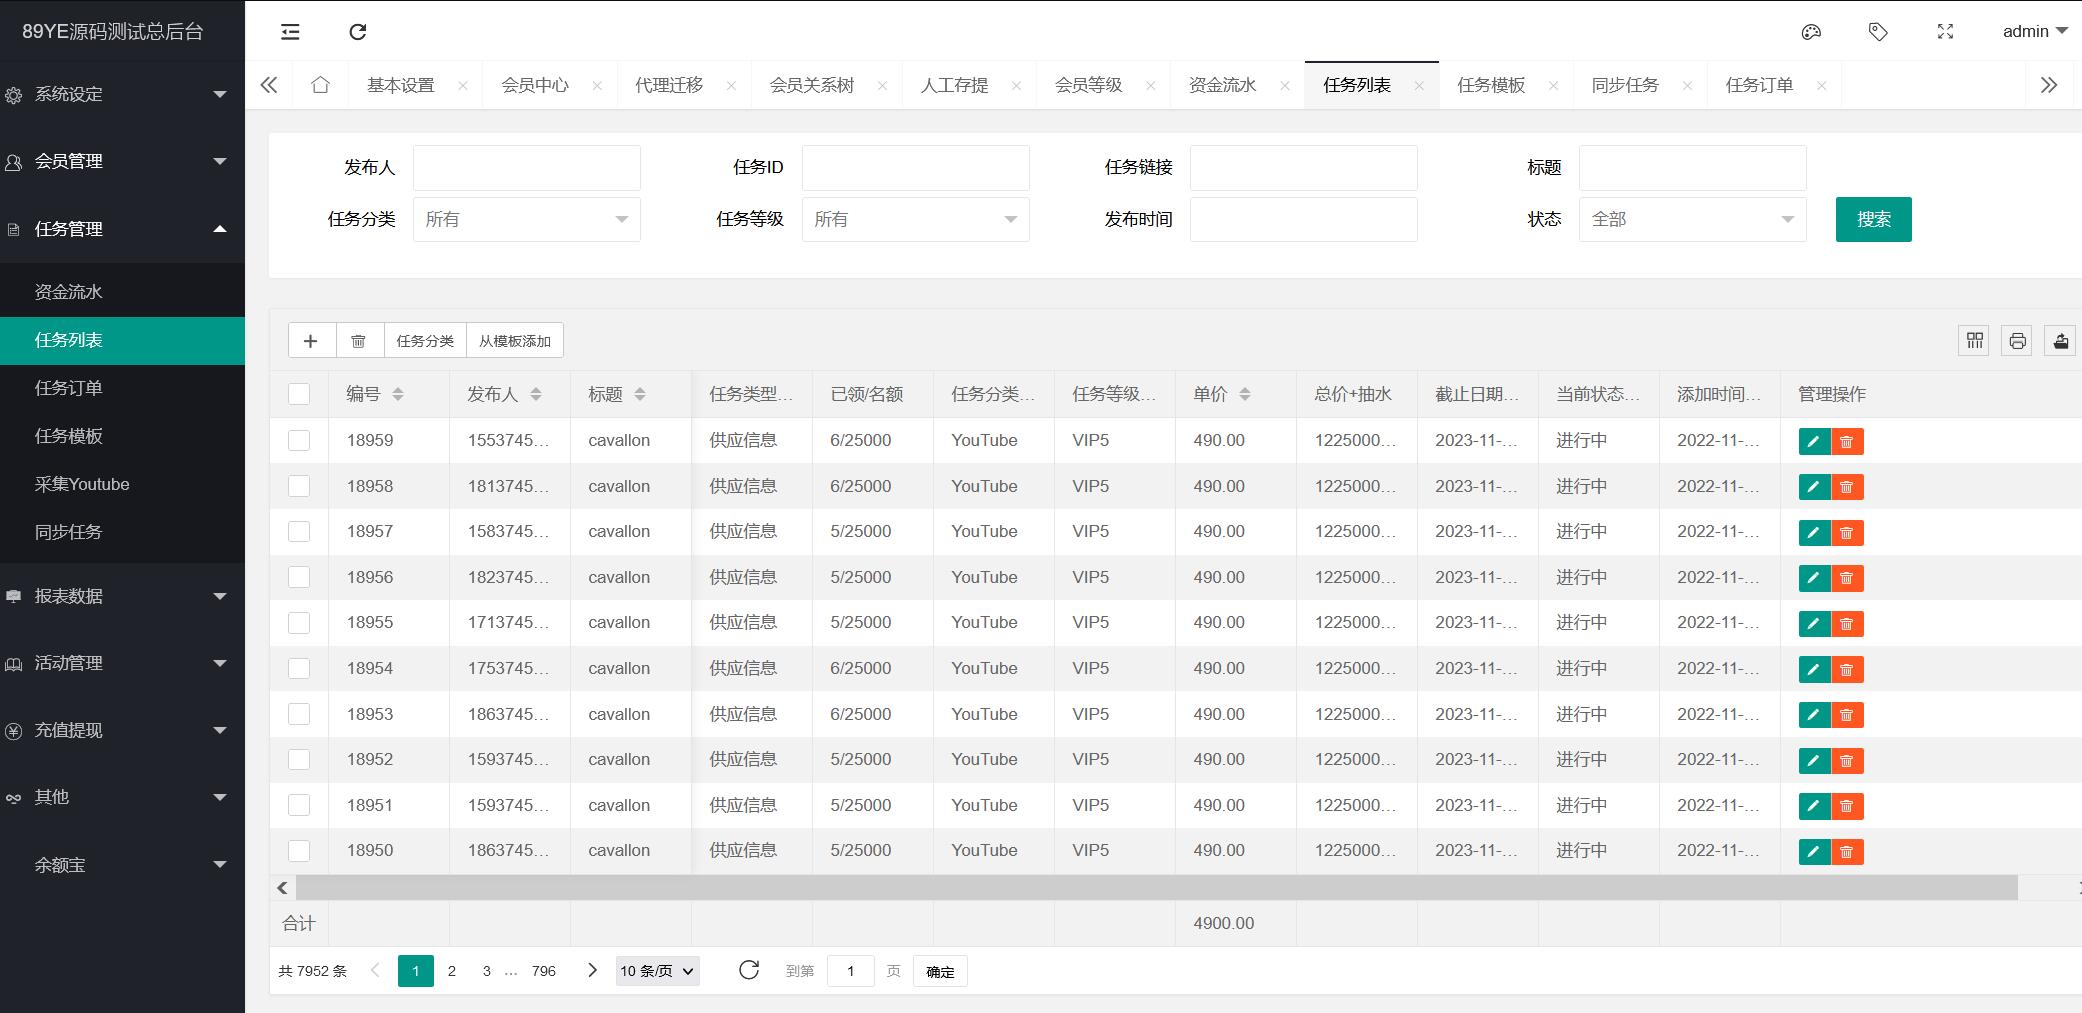This screenshot has height=1013, width=2082.
Task: Edit task 18956 with pencil icon
Action: click(x=1814, y=578)
